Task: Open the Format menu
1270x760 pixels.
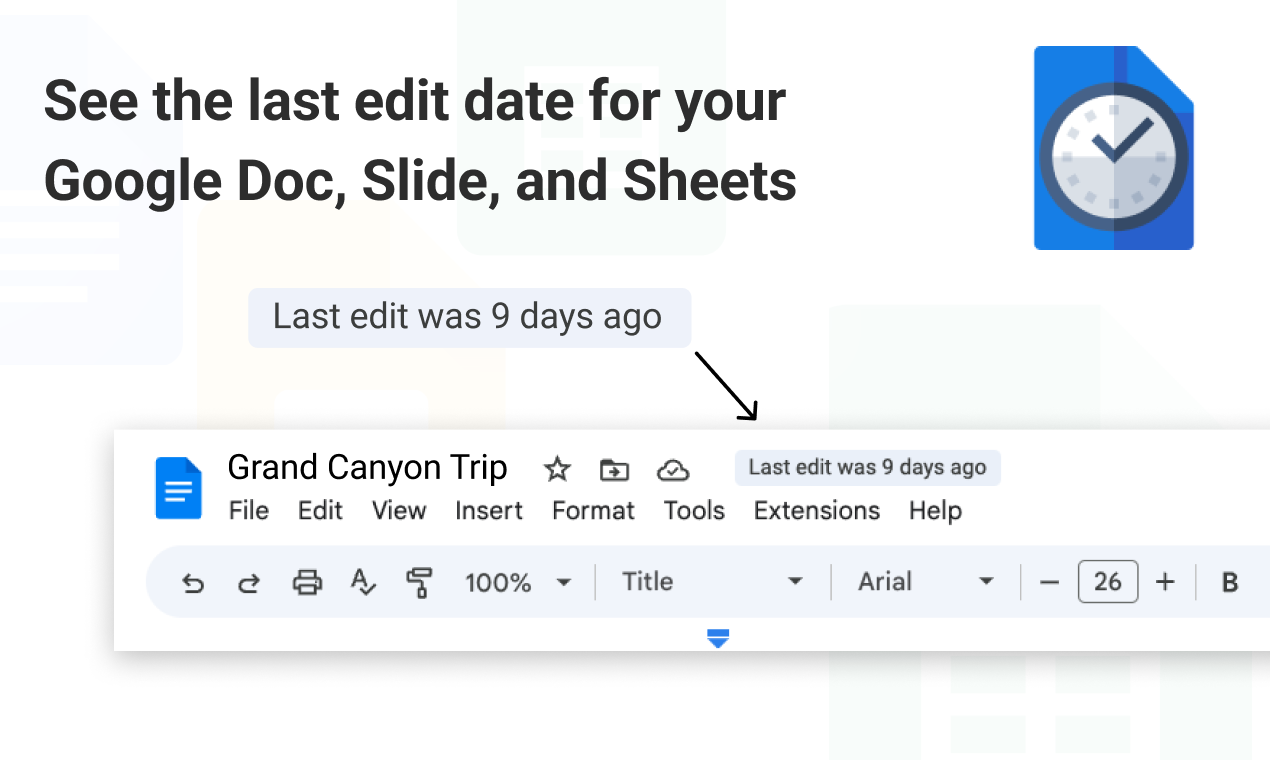Action: click(x=593, y=510)
